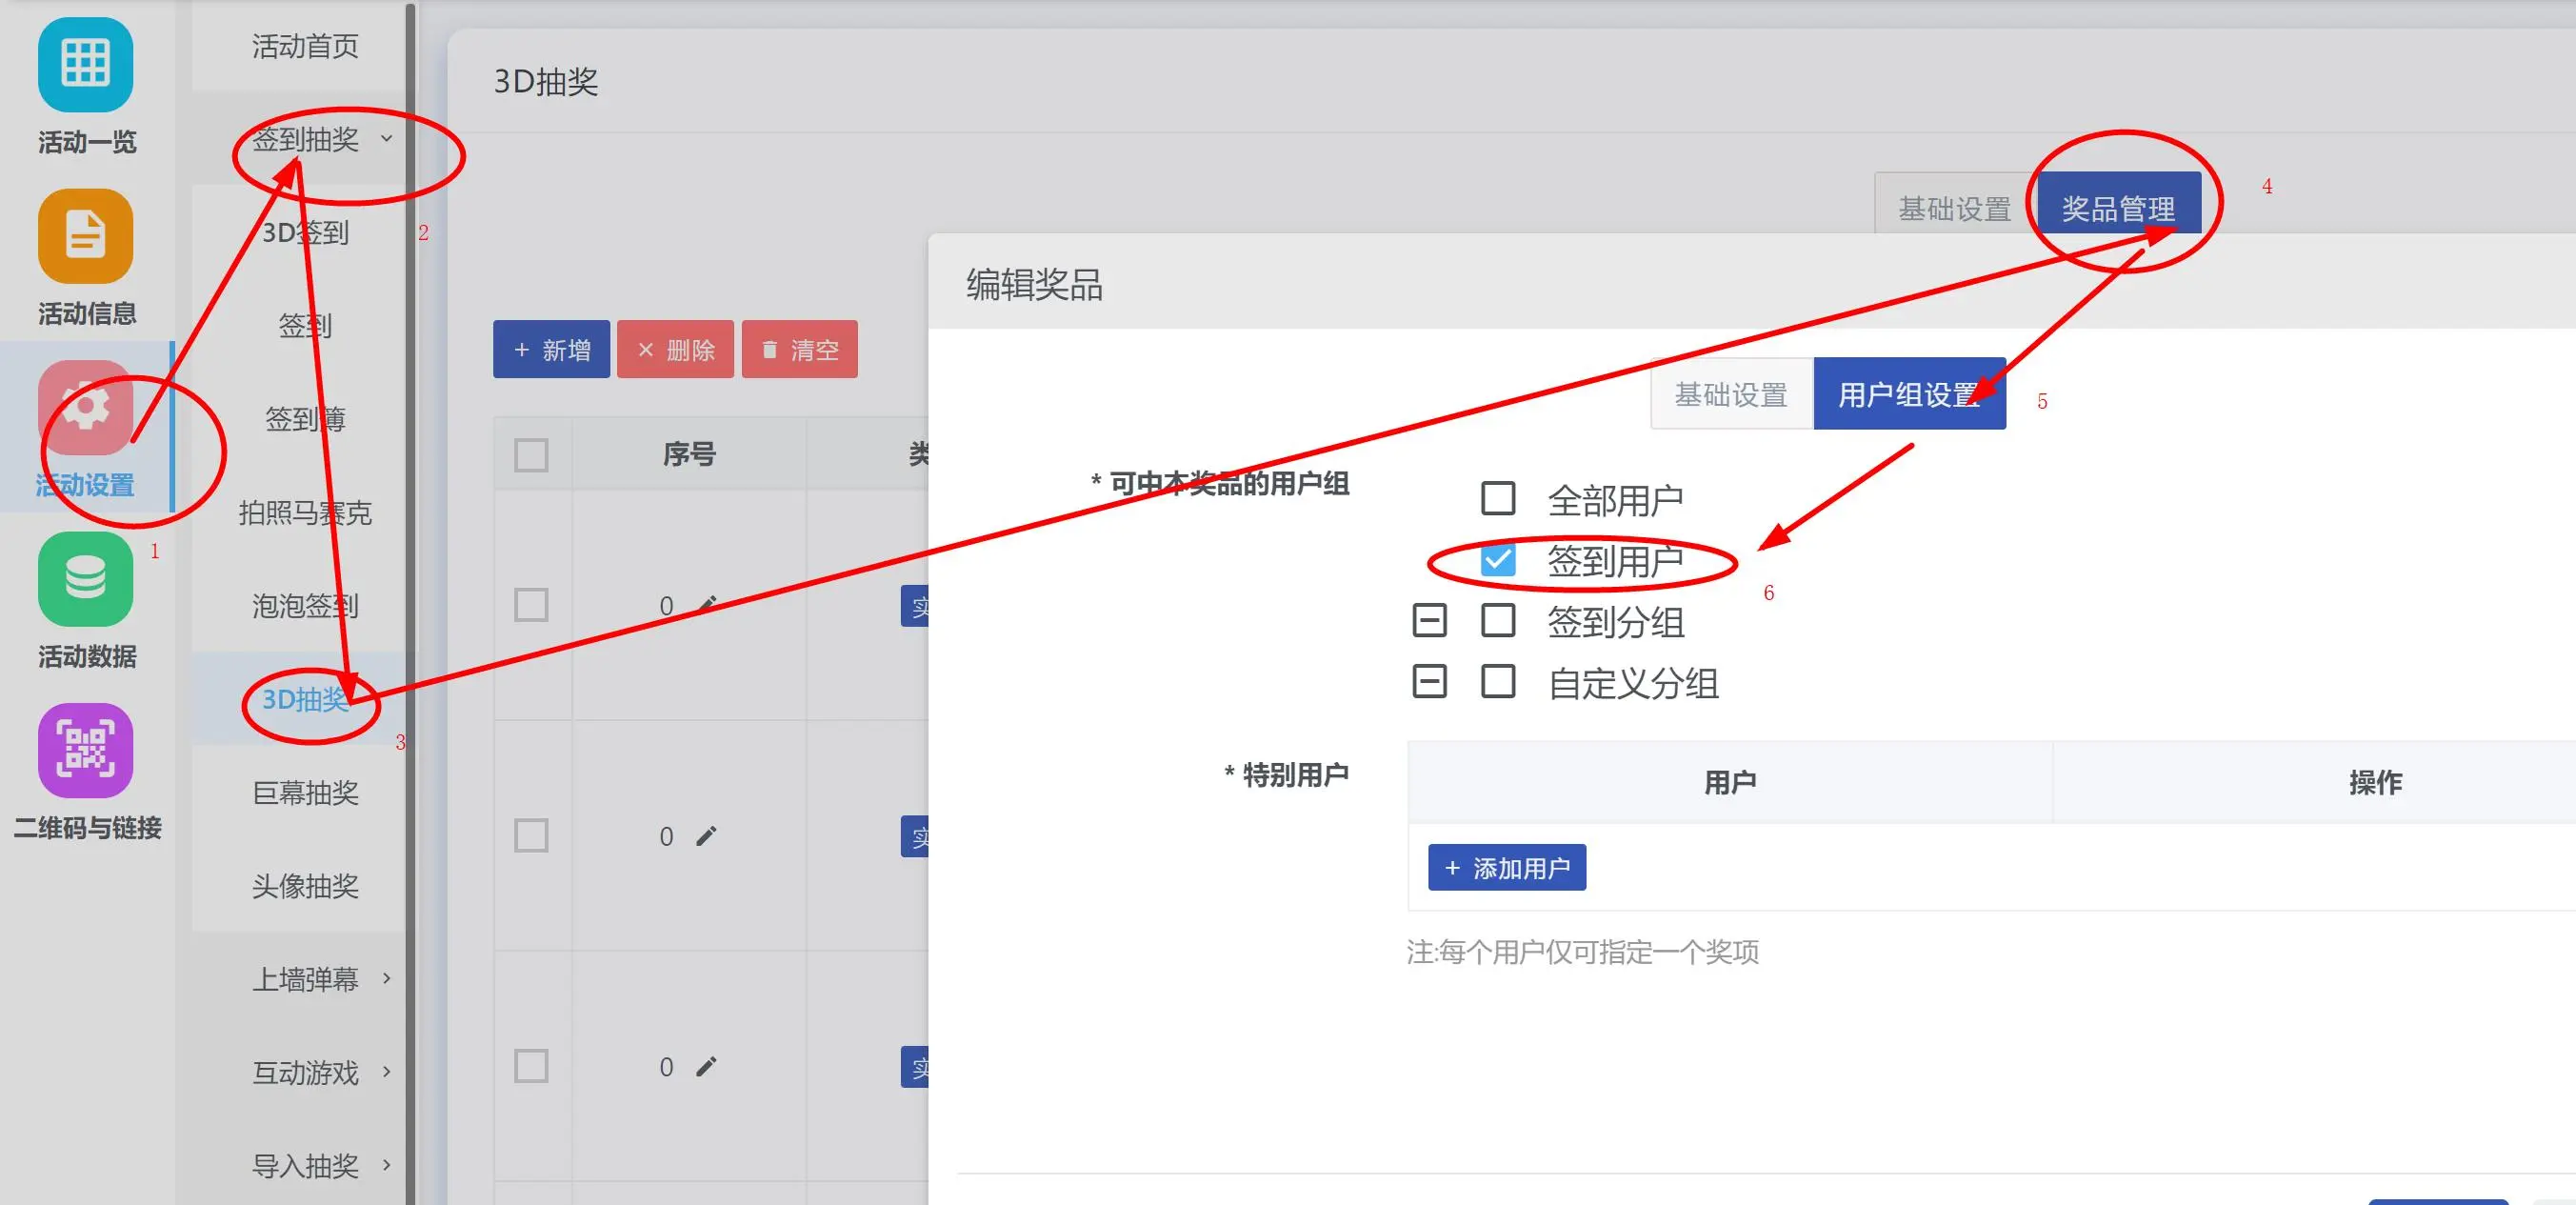Switch to the 用户组设置 tab
Viewport: 2576px width, 1205px height.
click(1908, 394)
